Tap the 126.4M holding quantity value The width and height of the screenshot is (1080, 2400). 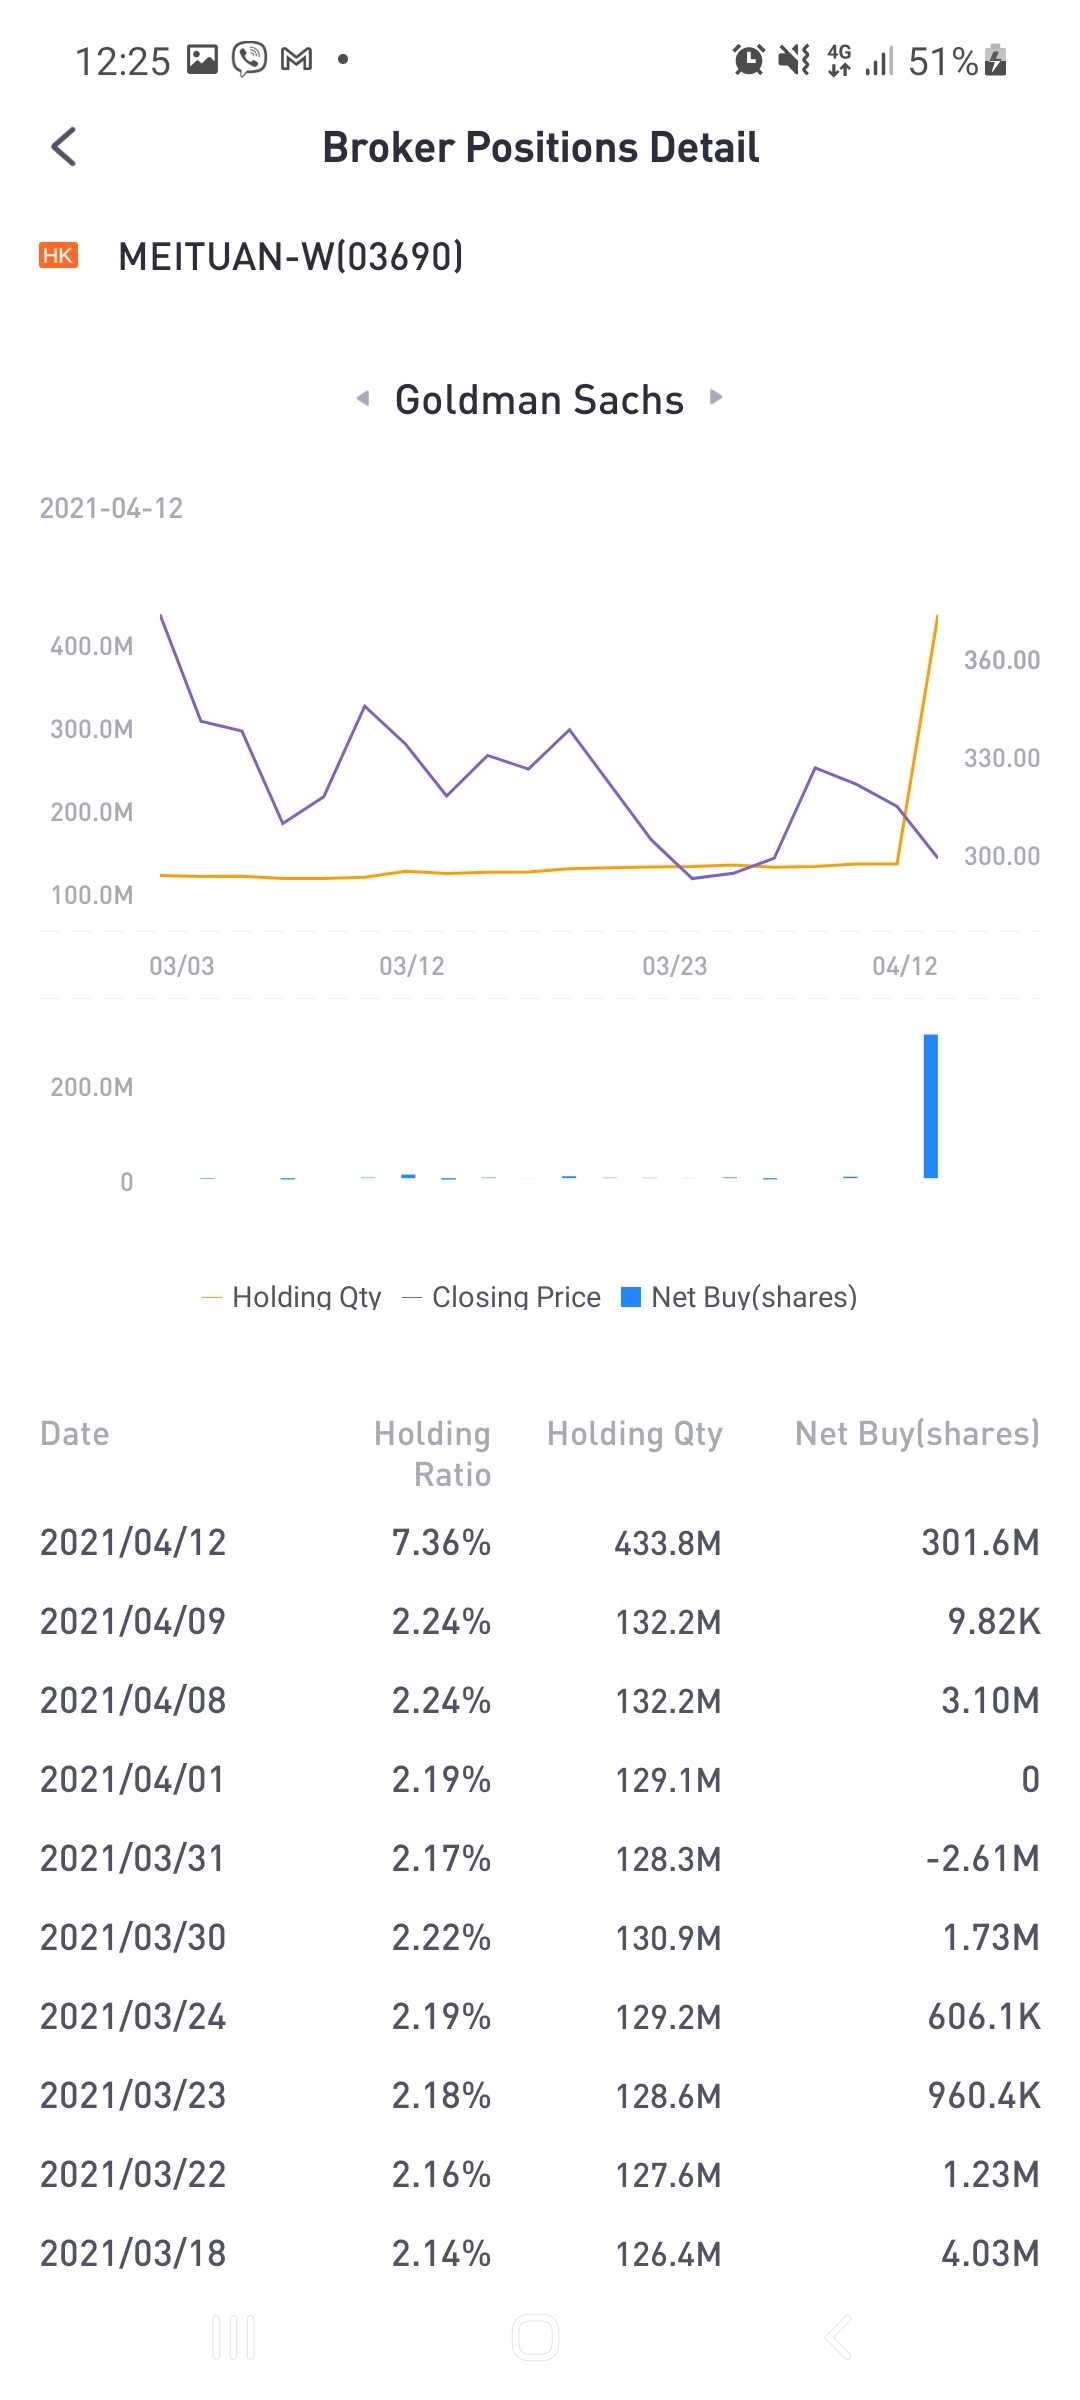pos(668,2254)
